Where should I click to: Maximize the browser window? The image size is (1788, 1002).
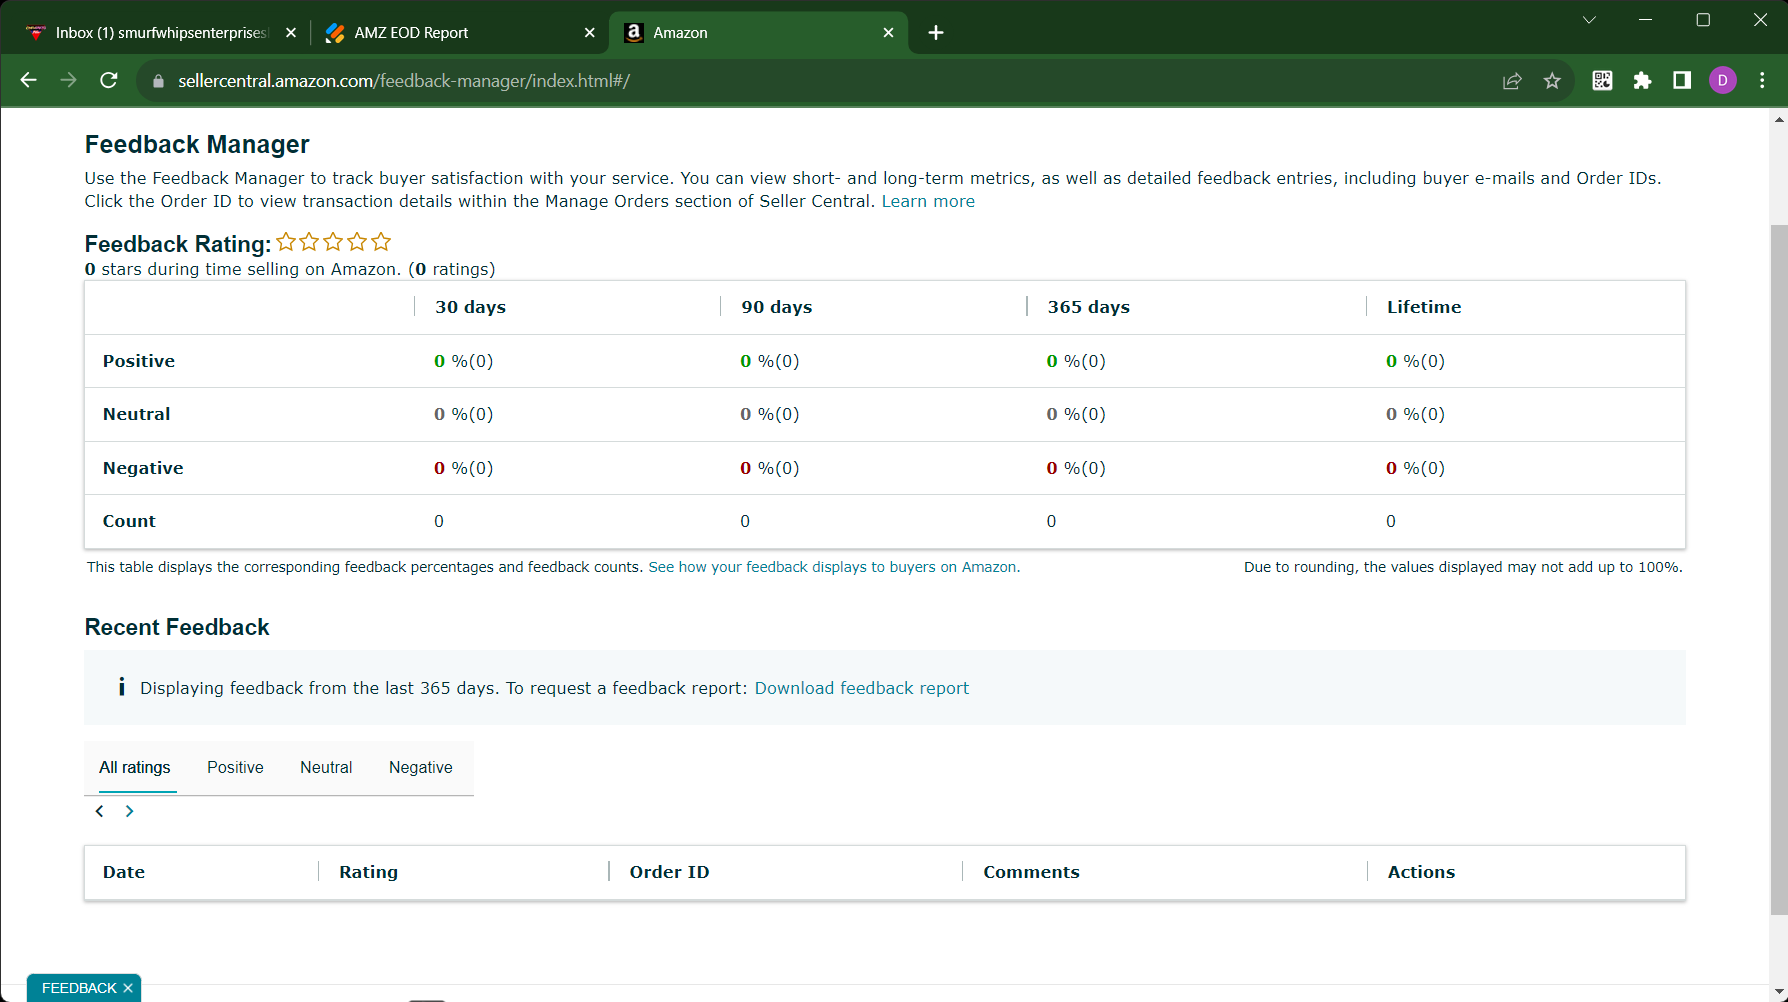coord(1703,20)
